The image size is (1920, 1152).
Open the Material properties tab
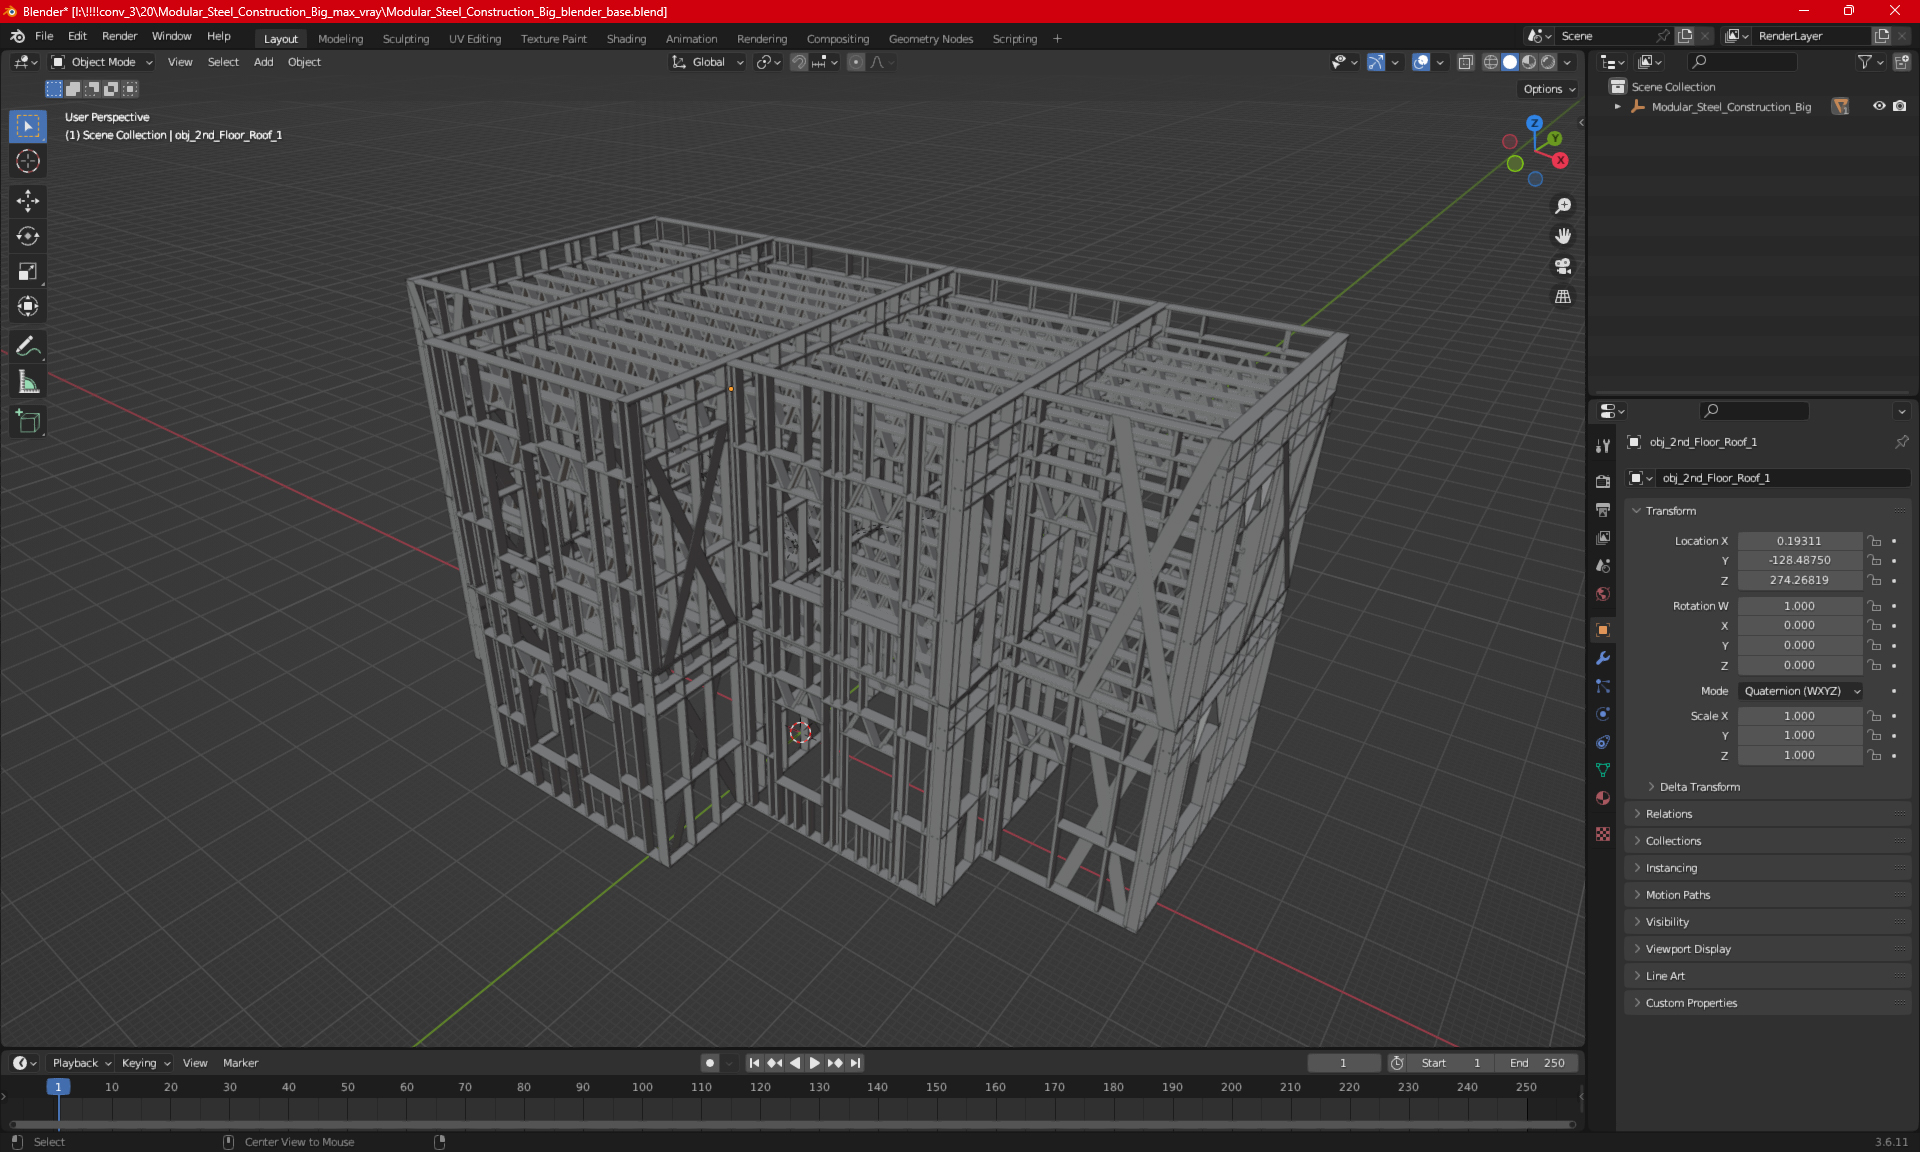tap(1603, 798)
